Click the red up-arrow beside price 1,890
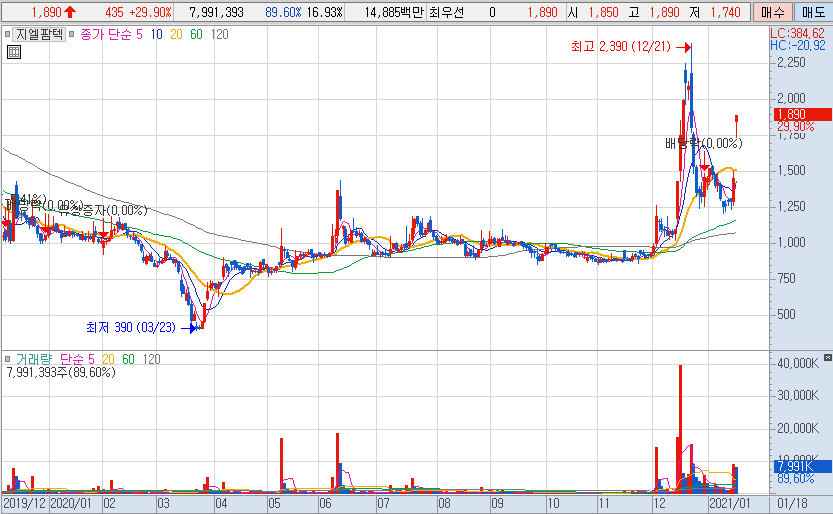 tap(70, 12)
